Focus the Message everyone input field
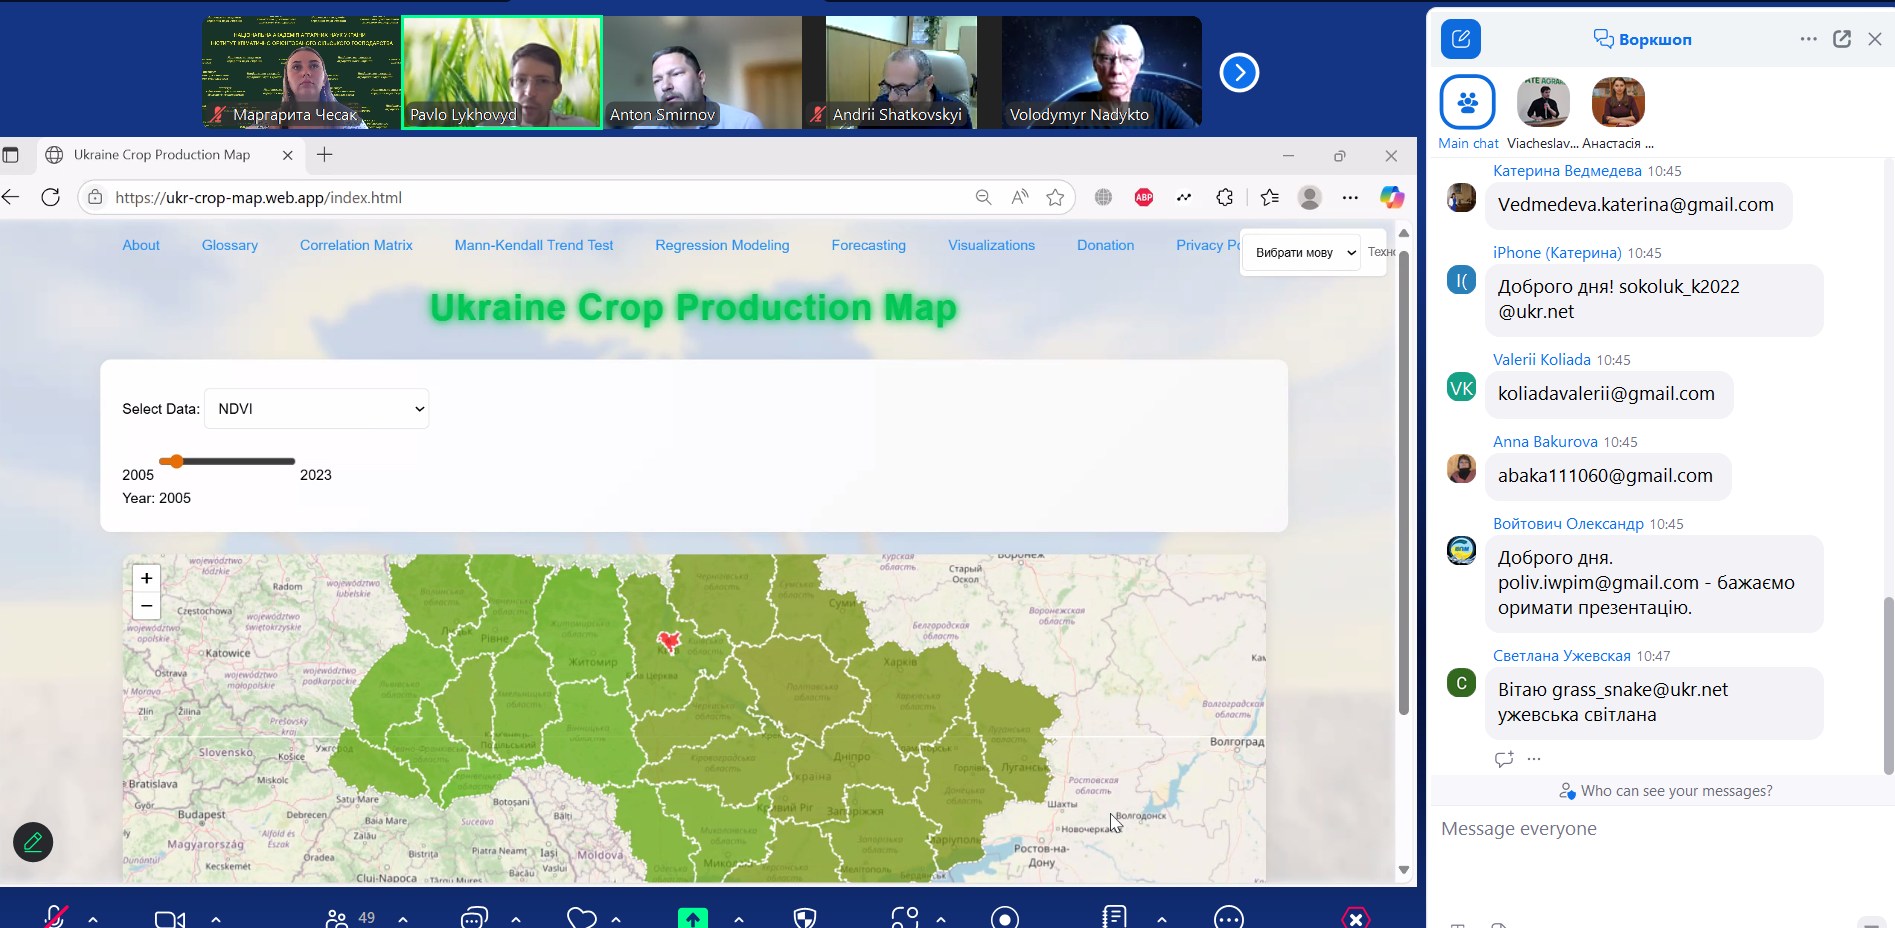1895x928 pixels. [1661, 829]
